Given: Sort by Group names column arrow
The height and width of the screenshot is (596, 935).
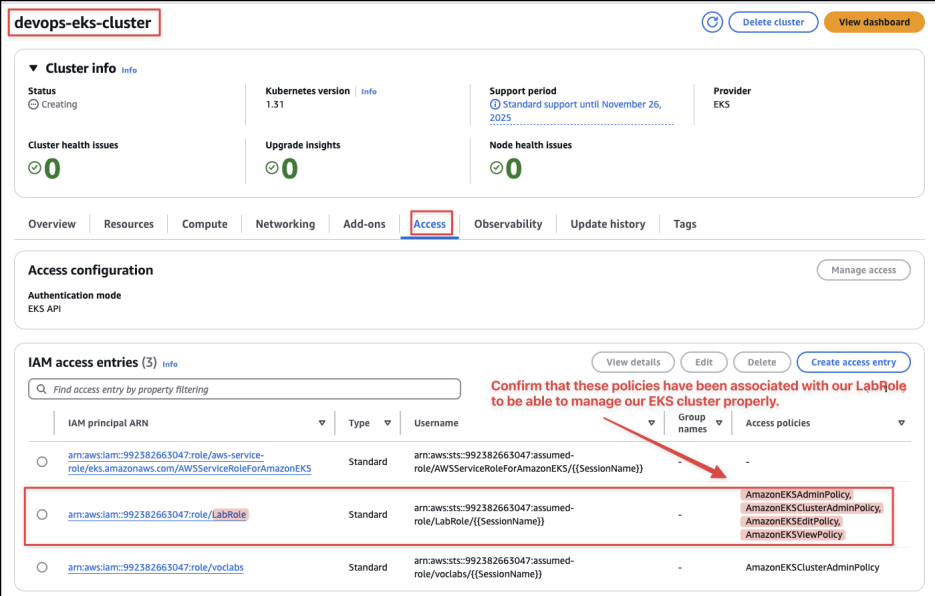Looking at the screenshot, I should click(719, 423).
